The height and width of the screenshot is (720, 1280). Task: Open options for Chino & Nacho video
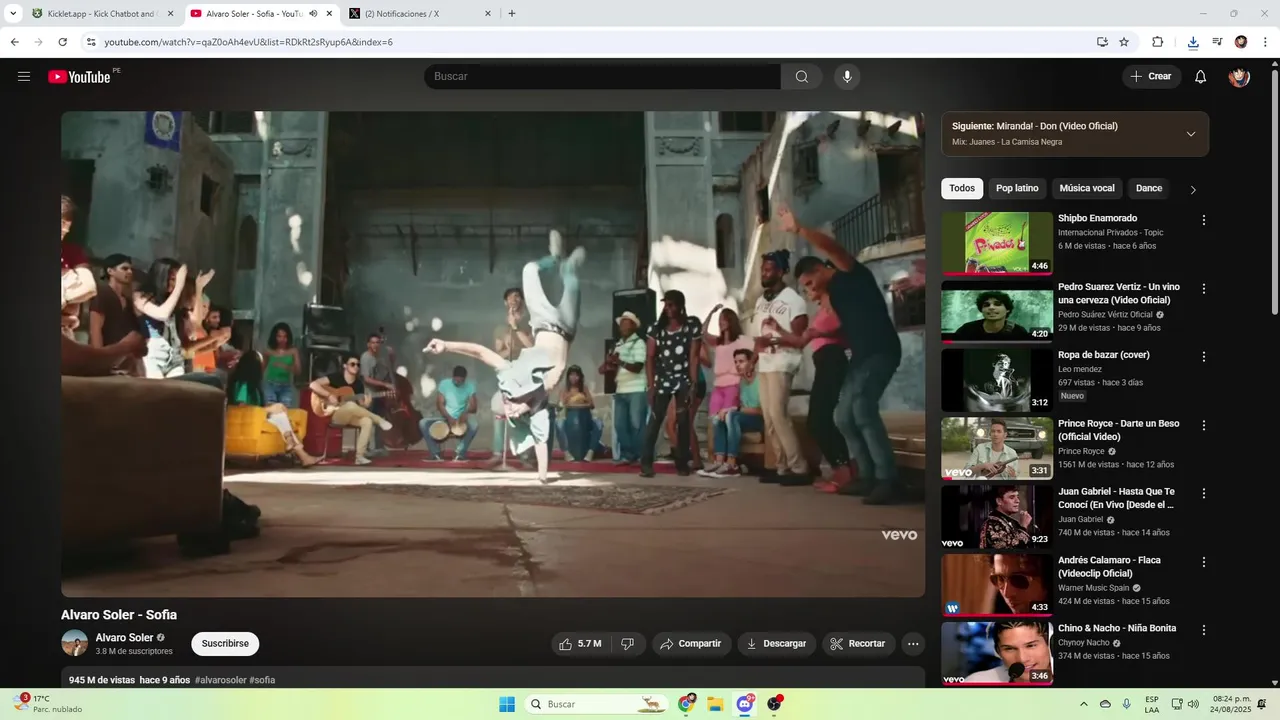1204,630
